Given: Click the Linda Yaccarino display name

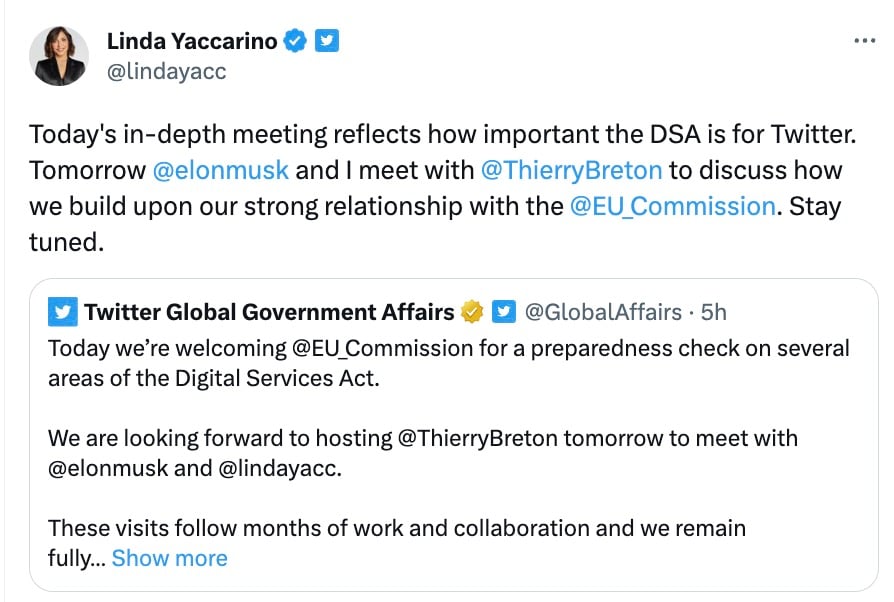Looking at the screenshot, I should [x=192, y=41].
